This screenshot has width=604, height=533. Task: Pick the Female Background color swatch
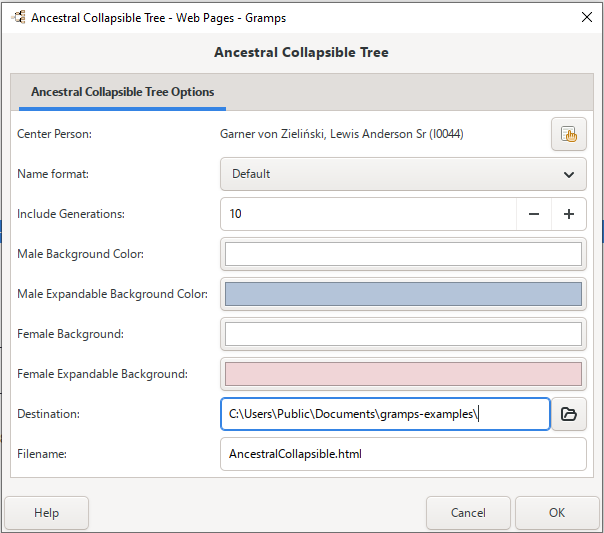pos(403,334)
